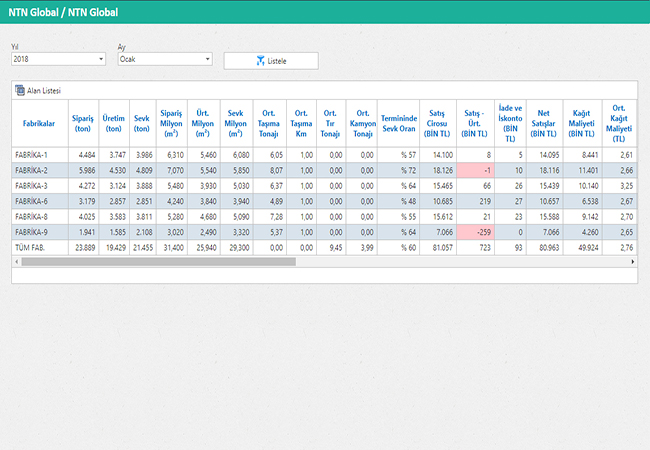
Task: Click the horizontal scrollbar thumb under table
Action: (x=158, y=261)
